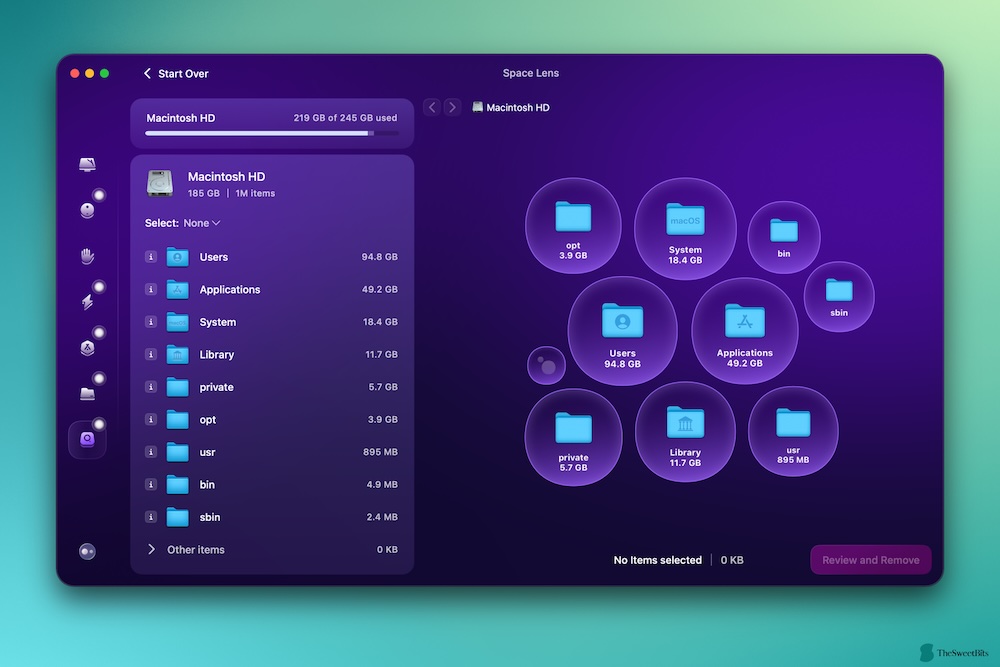
Task: Select the Protection hand icon
Action: 88,256
